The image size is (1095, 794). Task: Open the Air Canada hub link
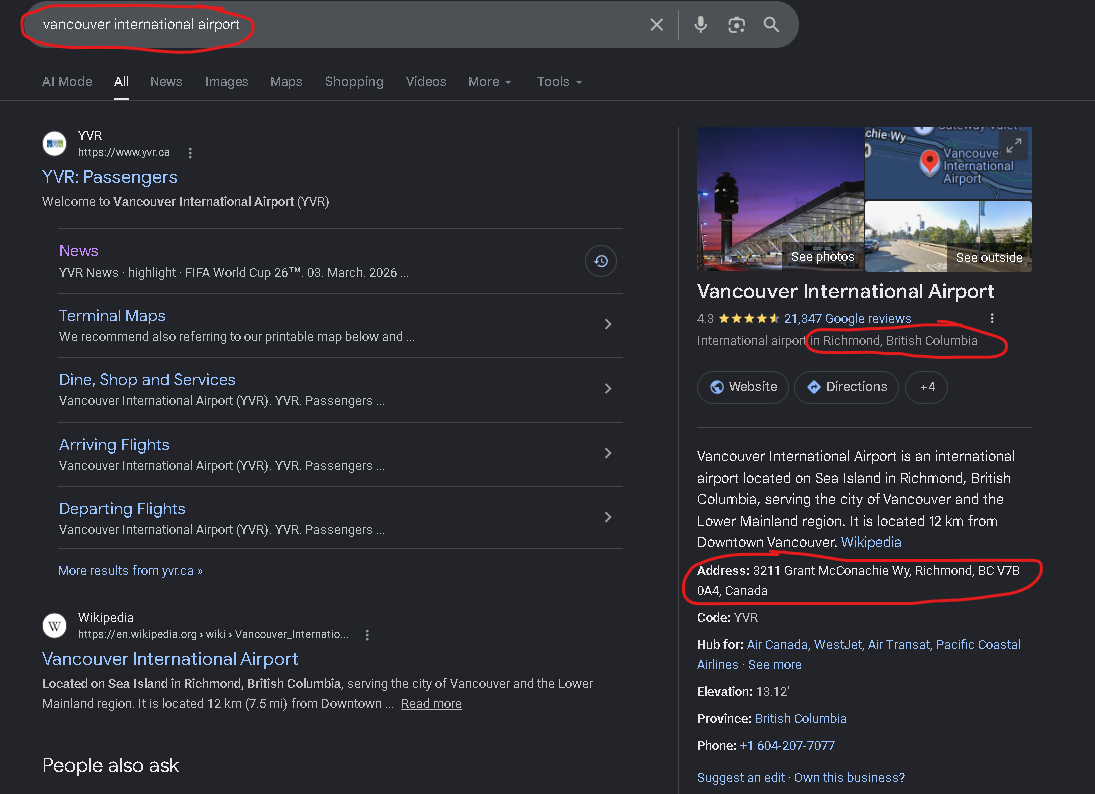777,645
